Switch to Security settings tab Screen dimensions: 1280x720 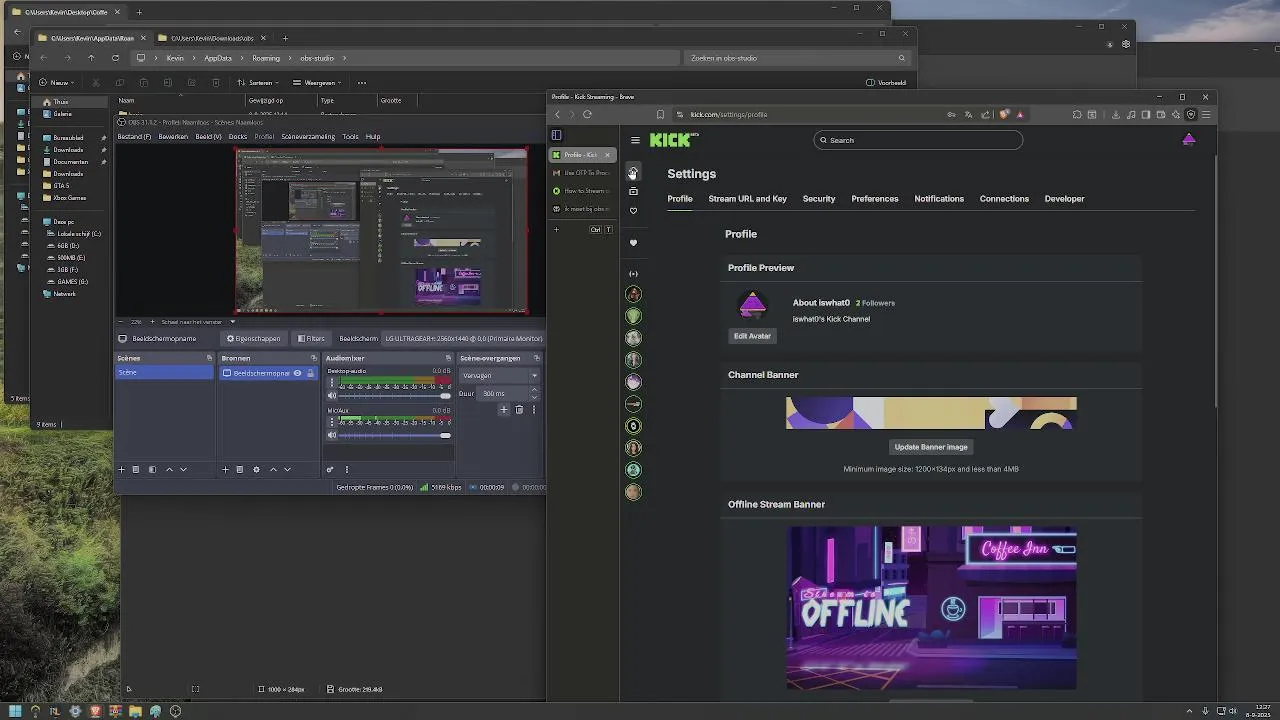(819, 199)
